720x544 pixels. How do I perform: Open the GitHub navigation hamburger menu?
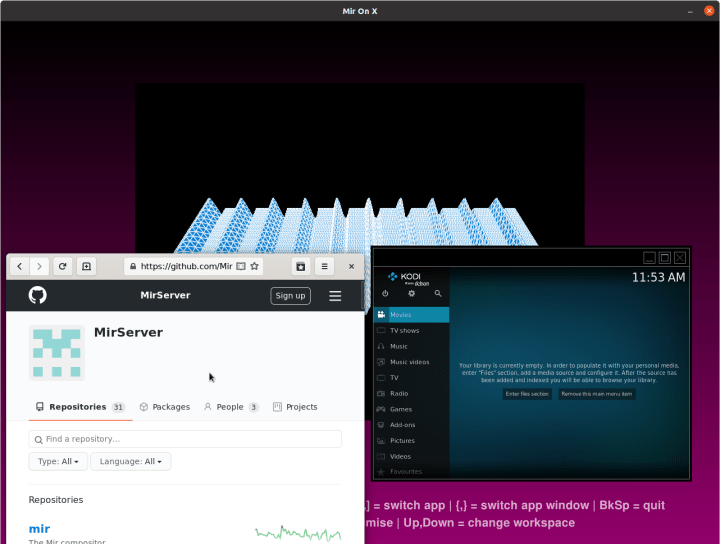(x=335, y=296)
